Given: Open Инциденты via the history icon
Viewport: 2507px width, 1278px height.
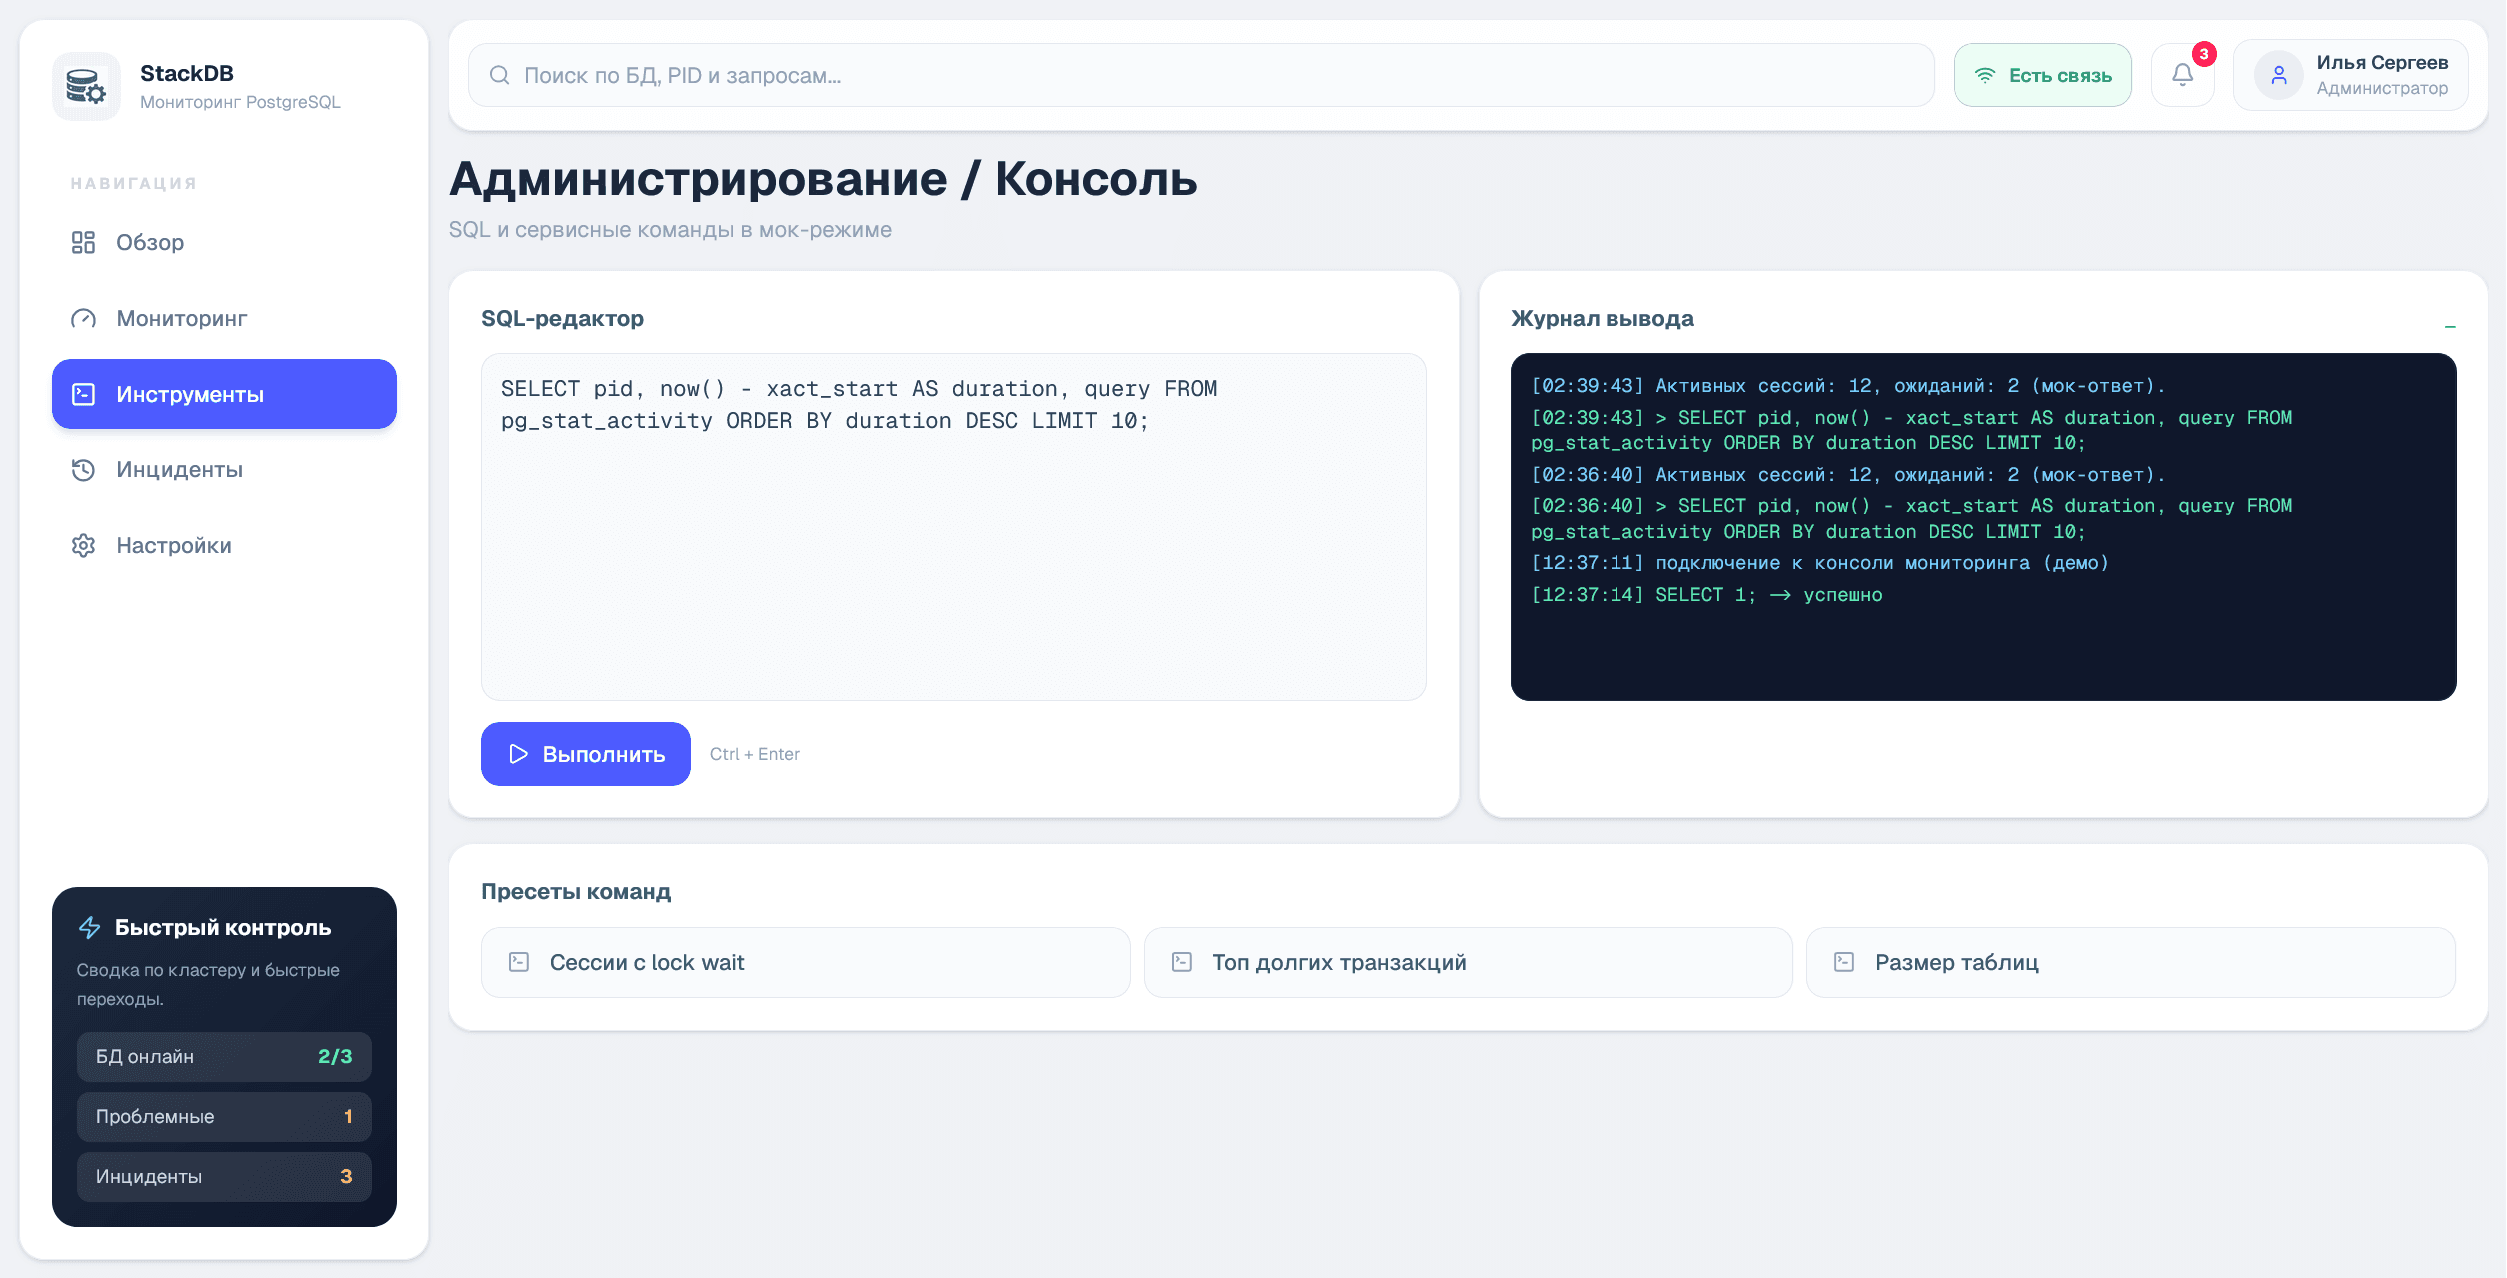Looking at the screenshot, I should [84, 470].
